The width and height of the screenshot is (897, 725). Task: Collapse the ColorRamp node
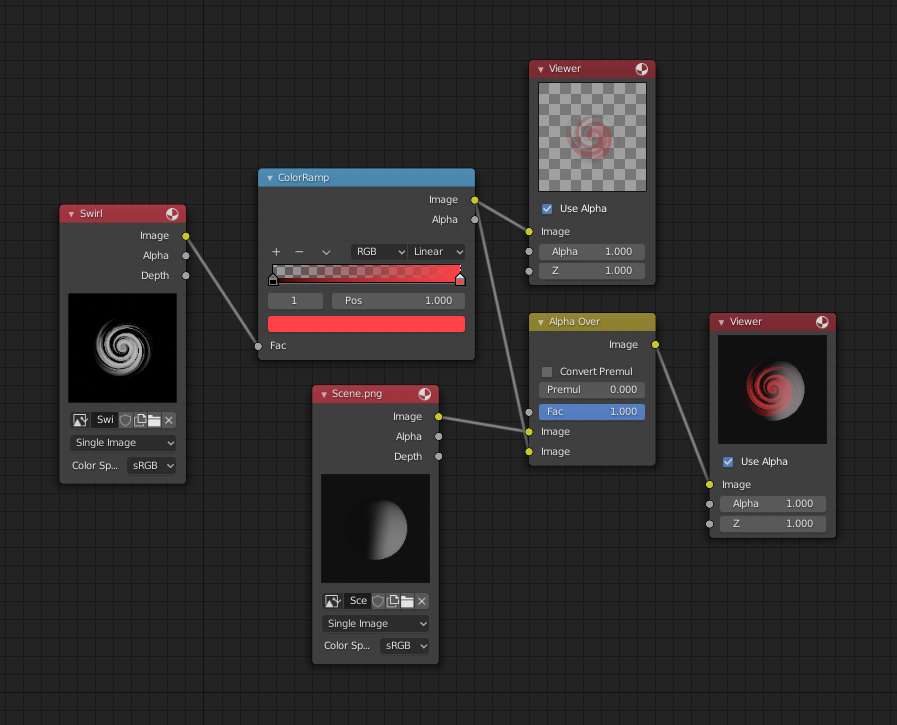click(x=270, y=178)
